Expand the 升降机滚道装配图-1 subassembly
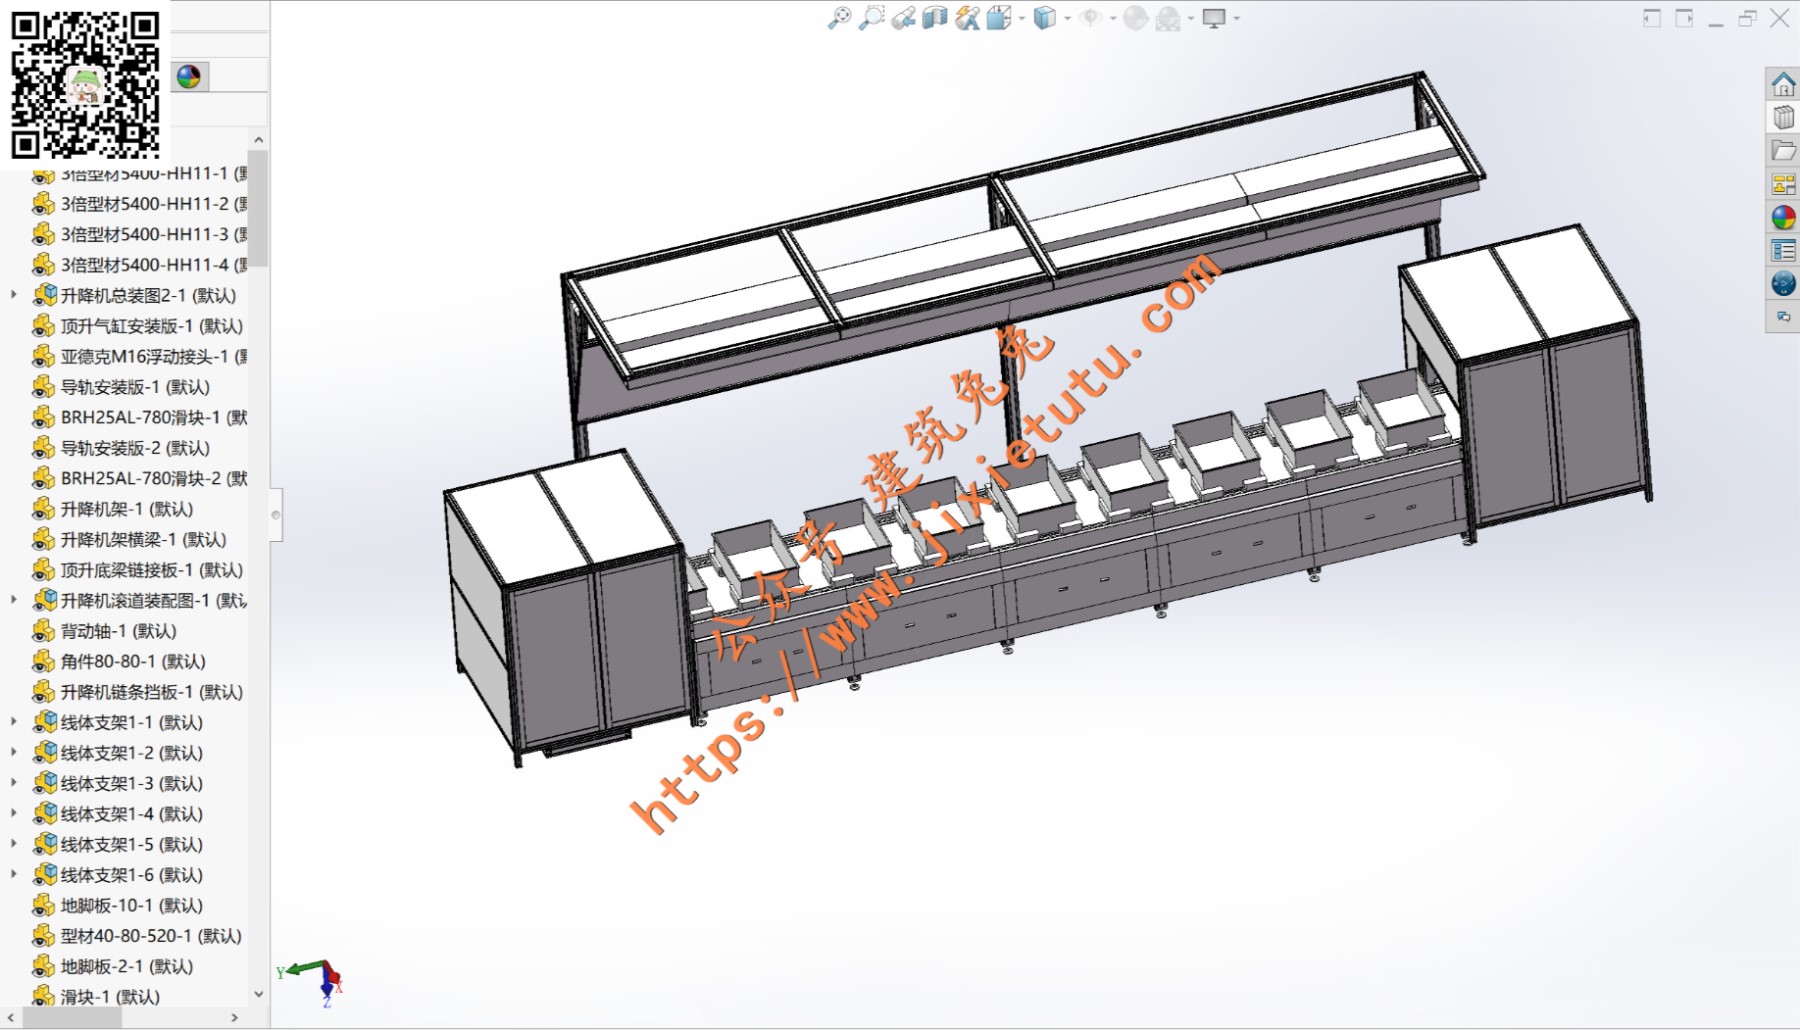The width and height of the screenshot is (1800, 1030). (x=14, y=600)
